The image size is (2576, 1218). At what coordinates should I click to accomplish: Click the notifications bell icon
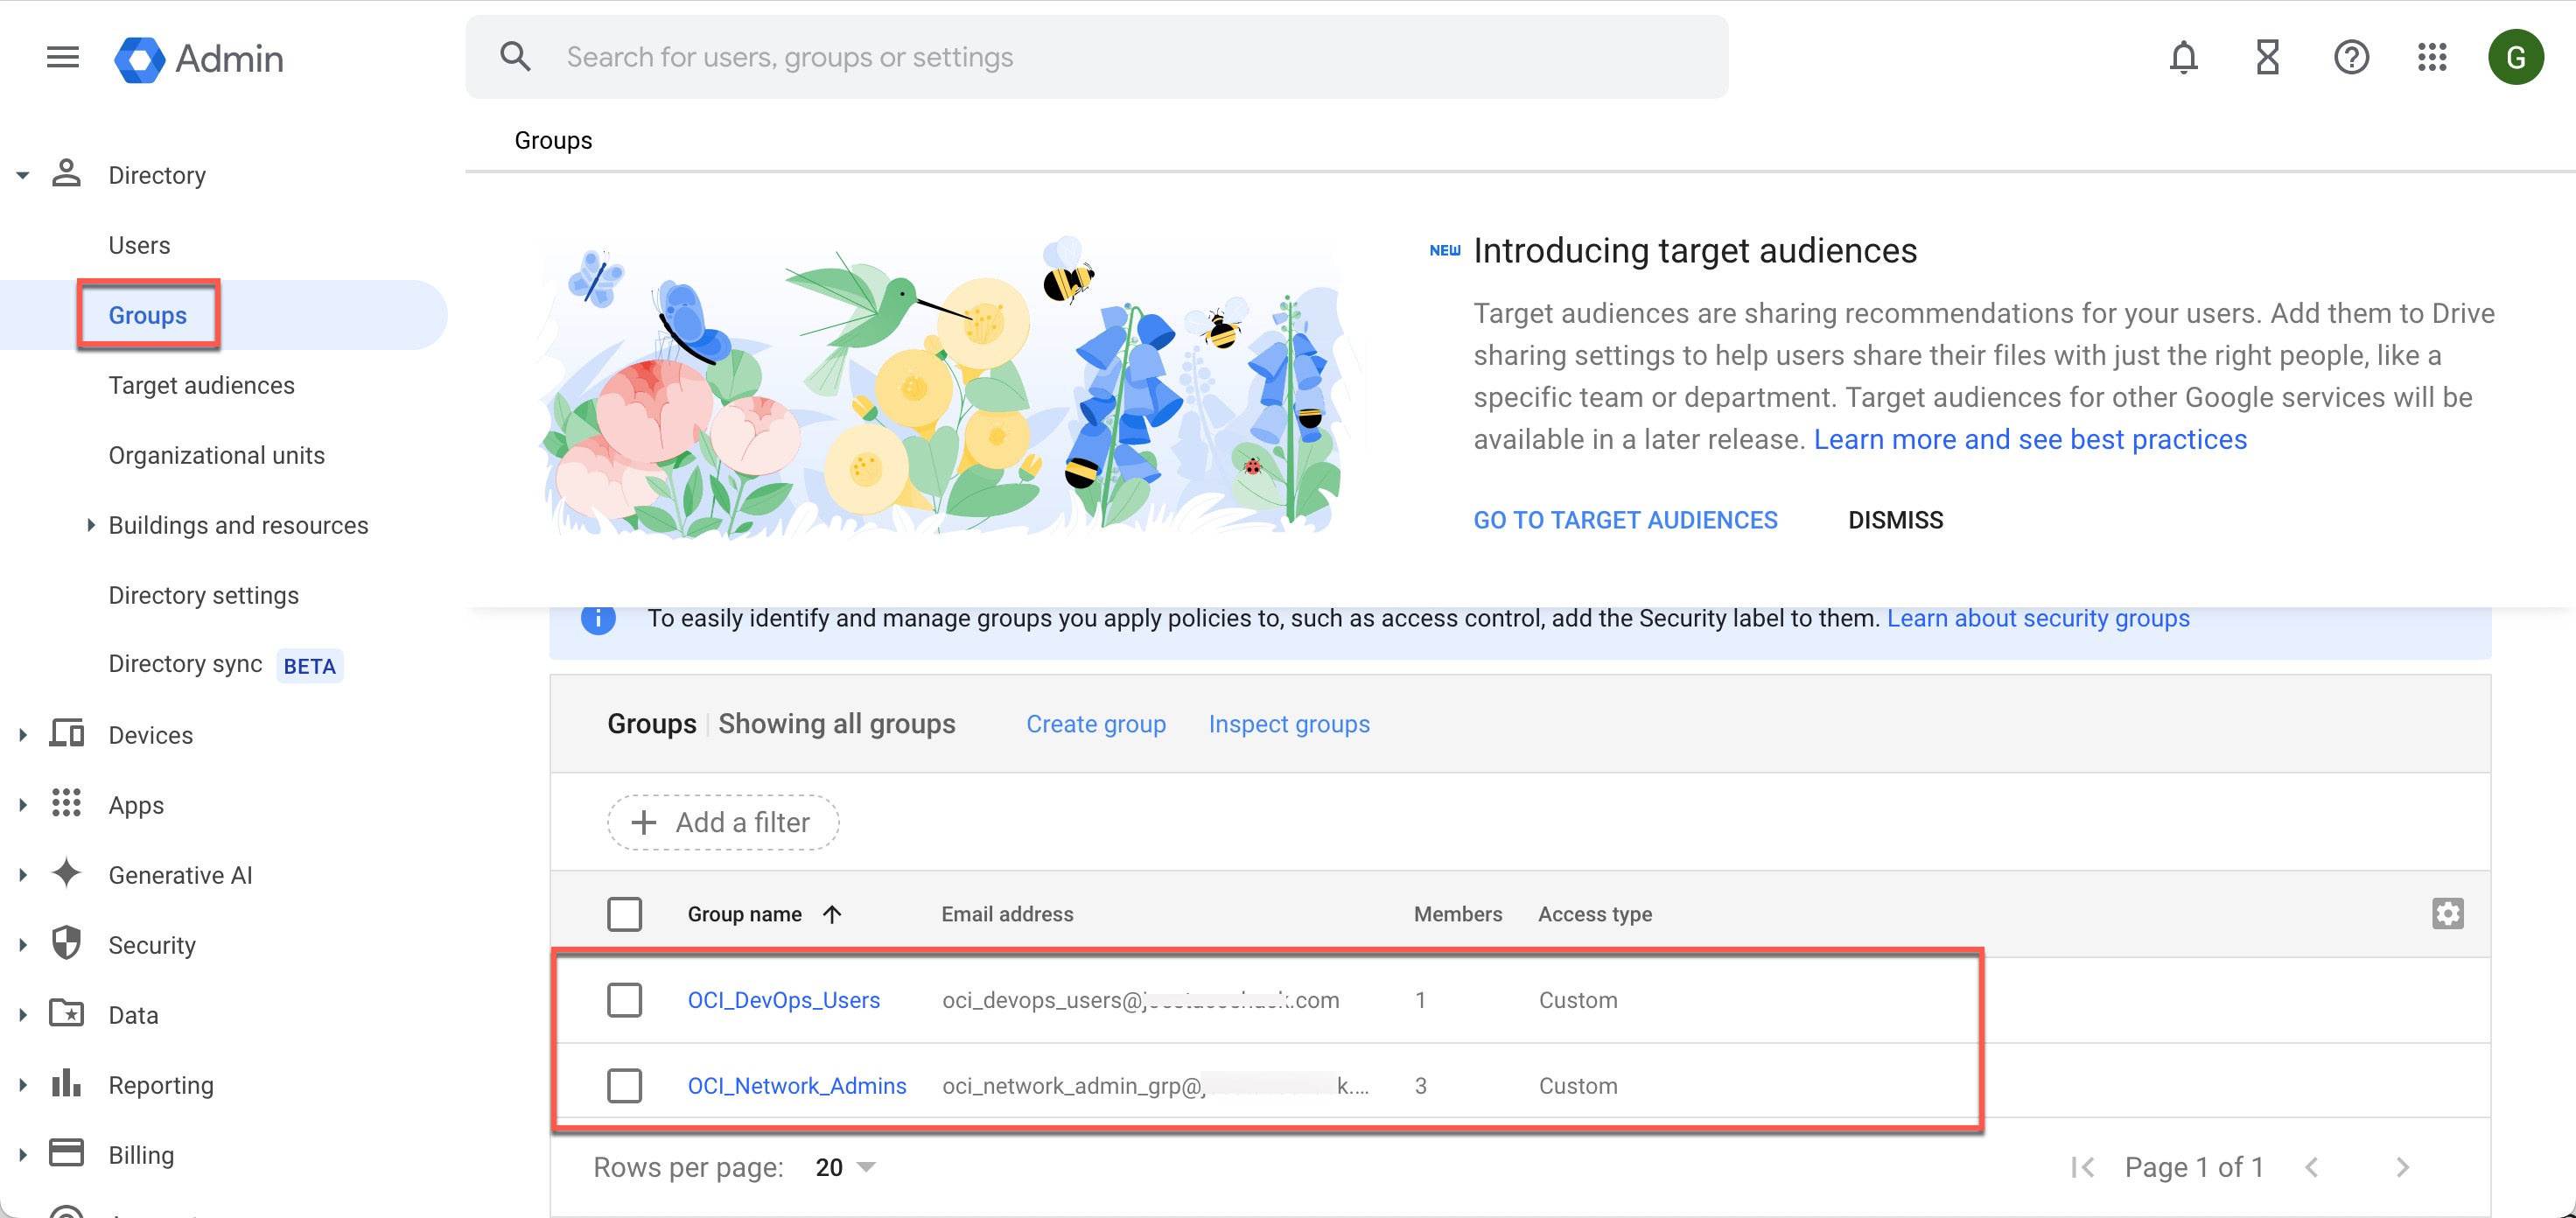tap(2182, 57)
